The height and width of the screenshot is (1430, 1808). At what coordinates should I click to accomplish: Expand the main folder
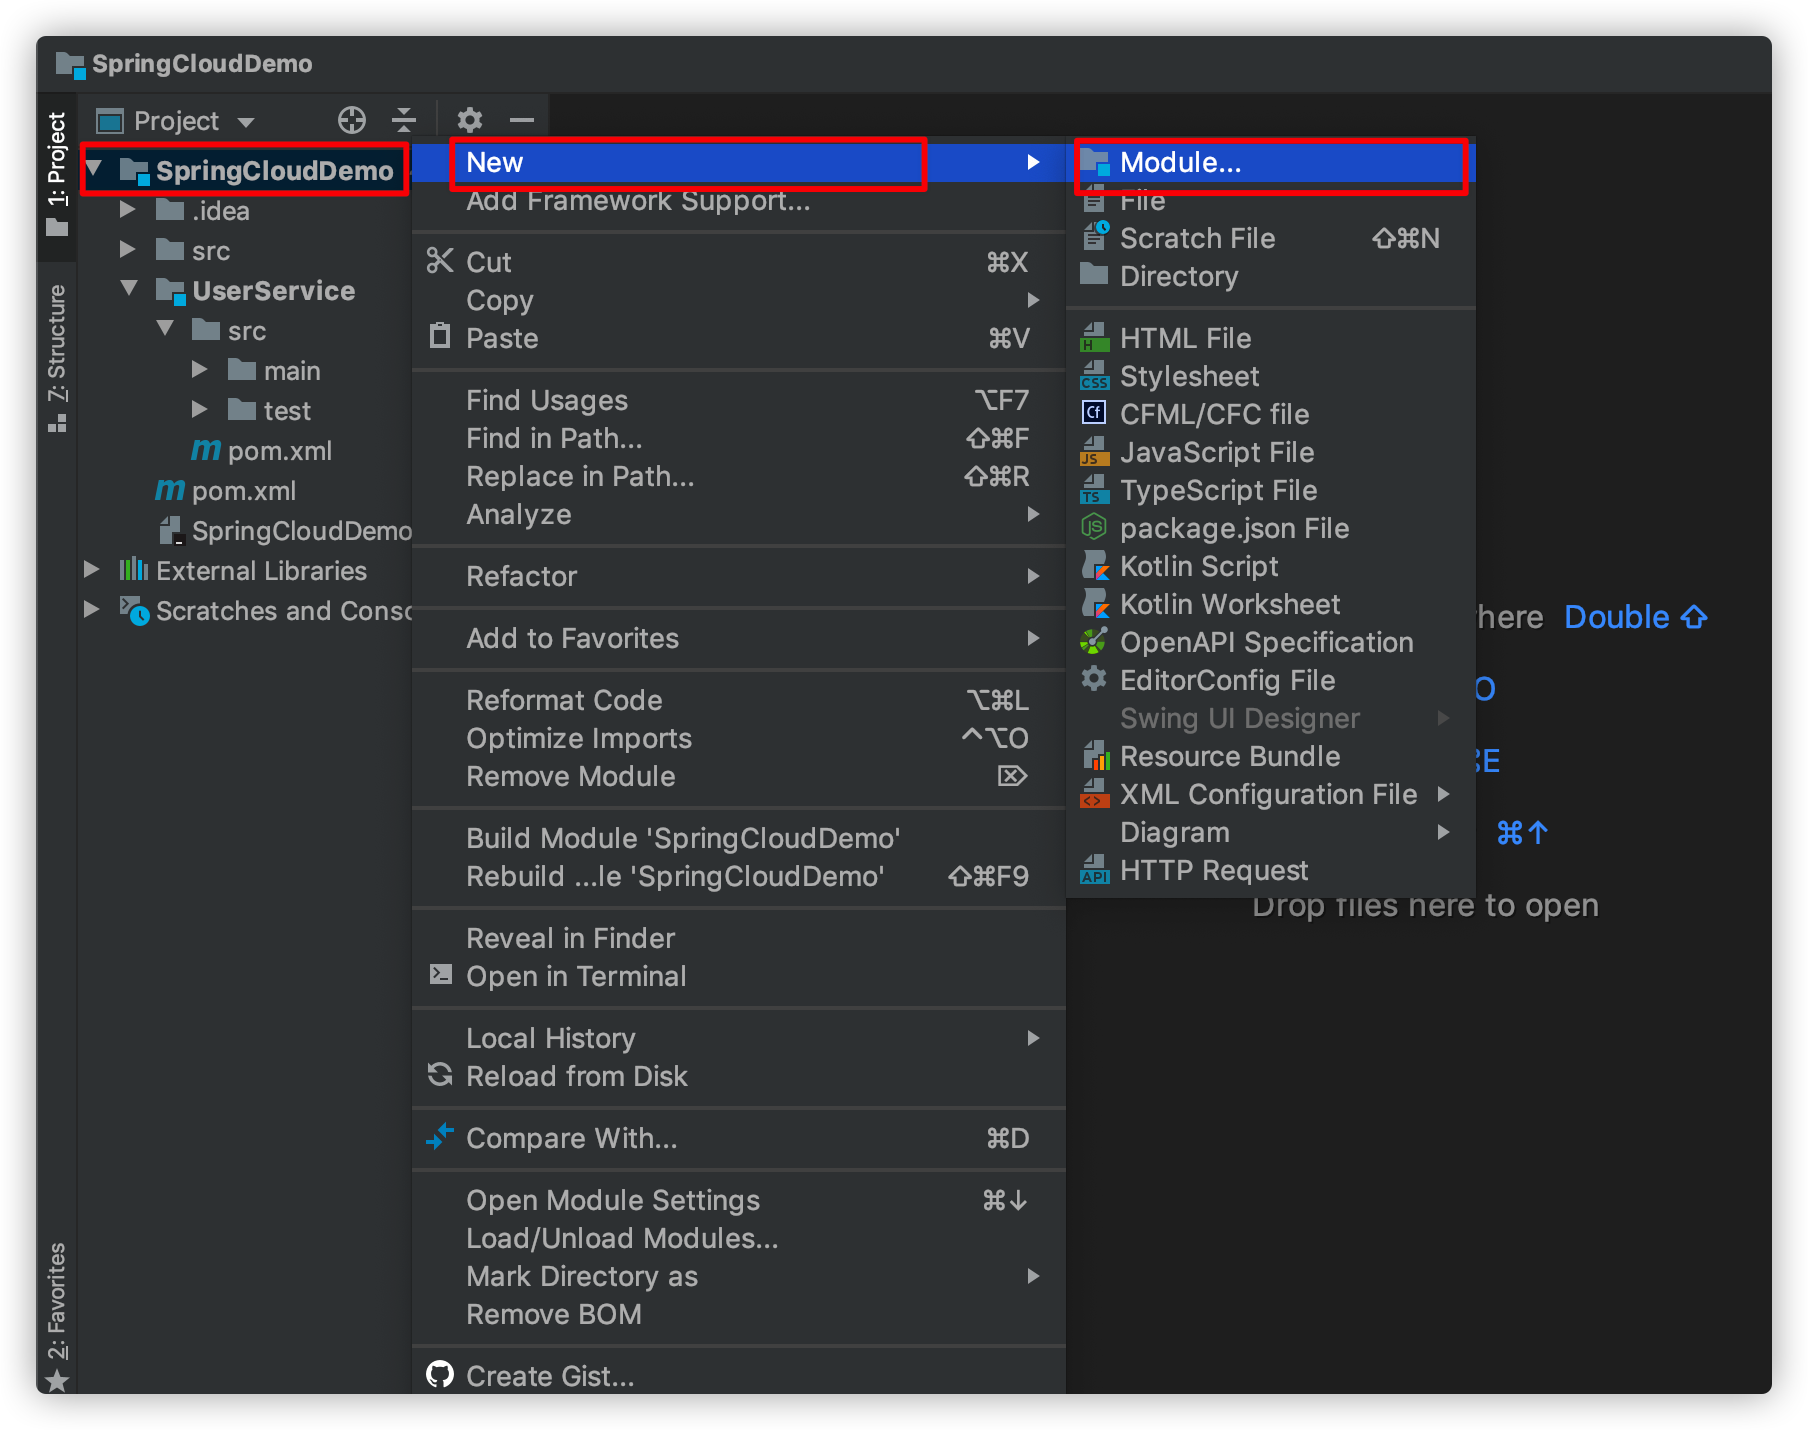(199, 369)
